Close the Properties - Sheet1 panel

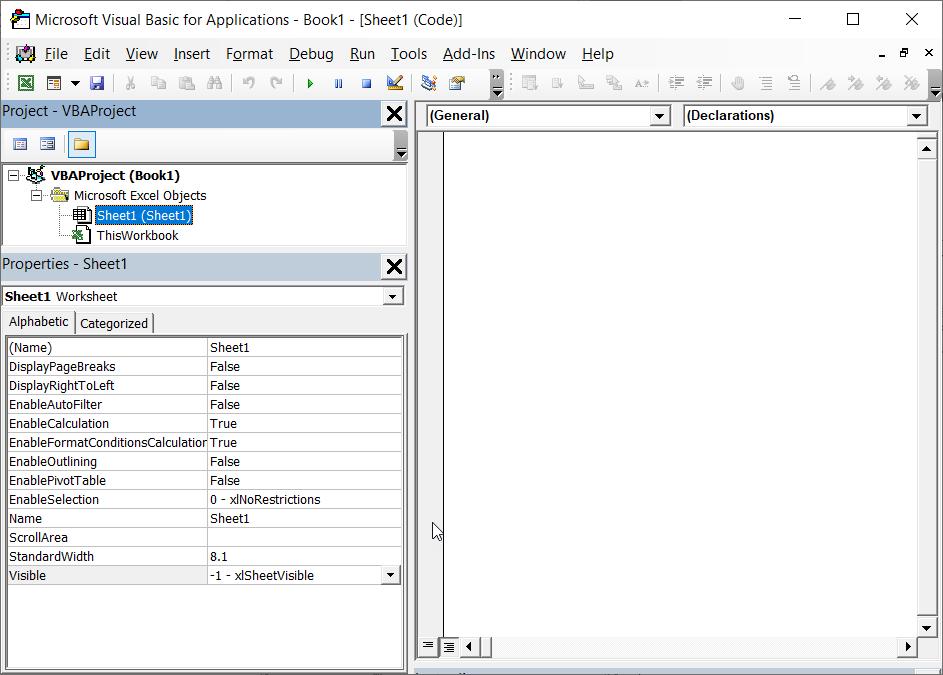click(395, 266)
